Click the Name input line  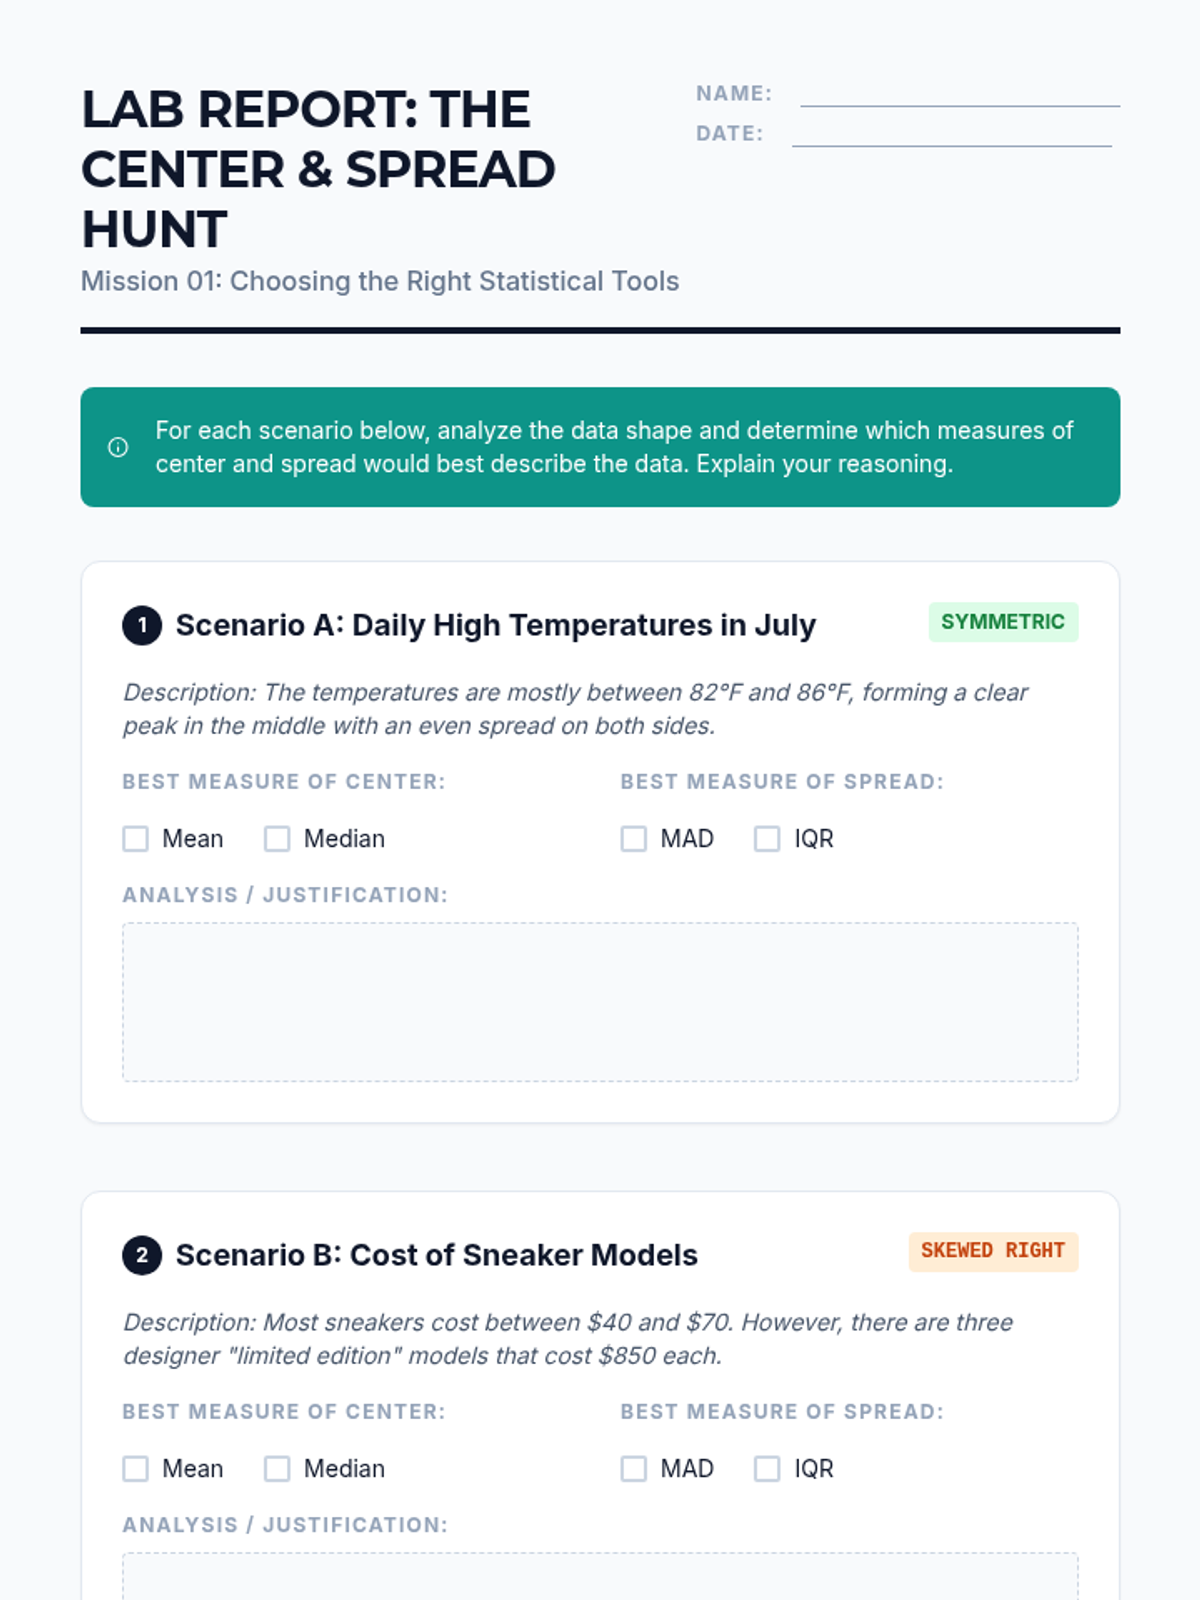click(x=959, y=95)
